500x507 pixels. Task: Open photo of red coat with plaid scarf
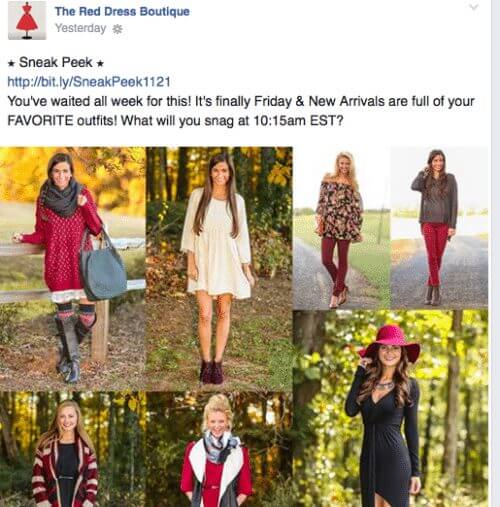[x=219, y=450]
